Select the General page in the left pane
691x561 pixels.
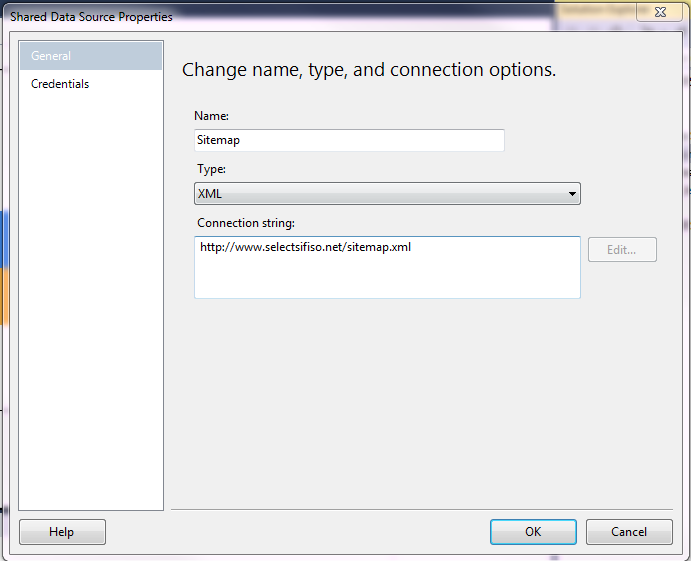pyautogui.click(x=90, y=56)
